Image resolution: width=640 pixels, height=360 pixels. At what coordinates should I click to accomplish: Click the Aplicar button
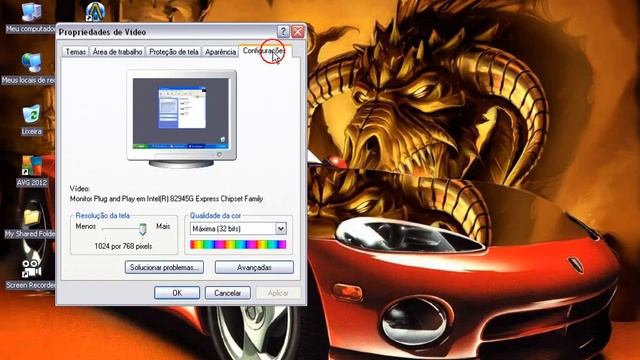coord(278,293)
